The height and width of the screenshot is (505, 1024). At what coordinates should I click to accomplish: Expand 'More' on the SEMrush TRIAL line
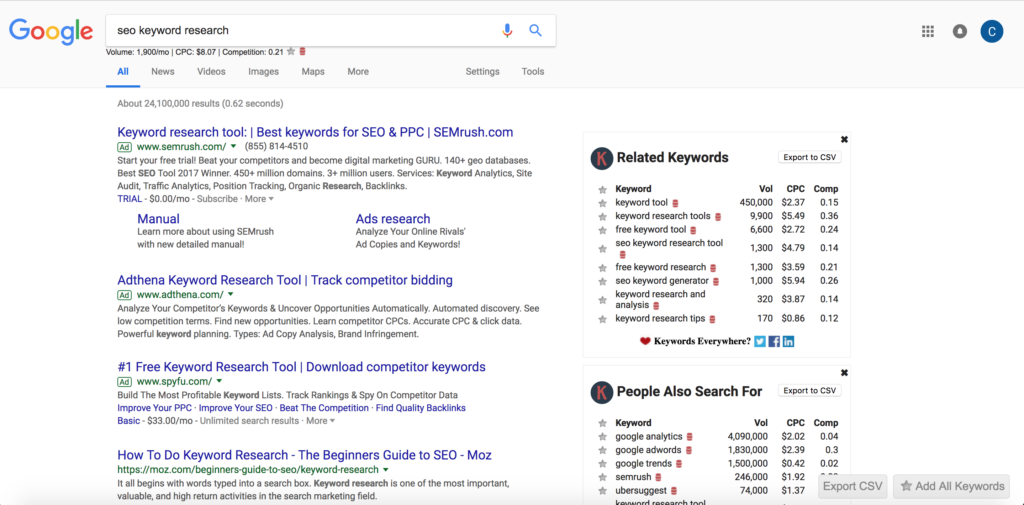[259, 199]
